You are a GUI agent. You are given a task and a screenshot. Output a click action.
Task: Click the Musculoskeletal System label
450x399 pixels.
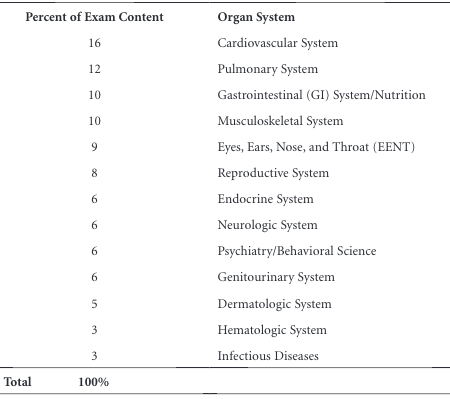(280, 121)
